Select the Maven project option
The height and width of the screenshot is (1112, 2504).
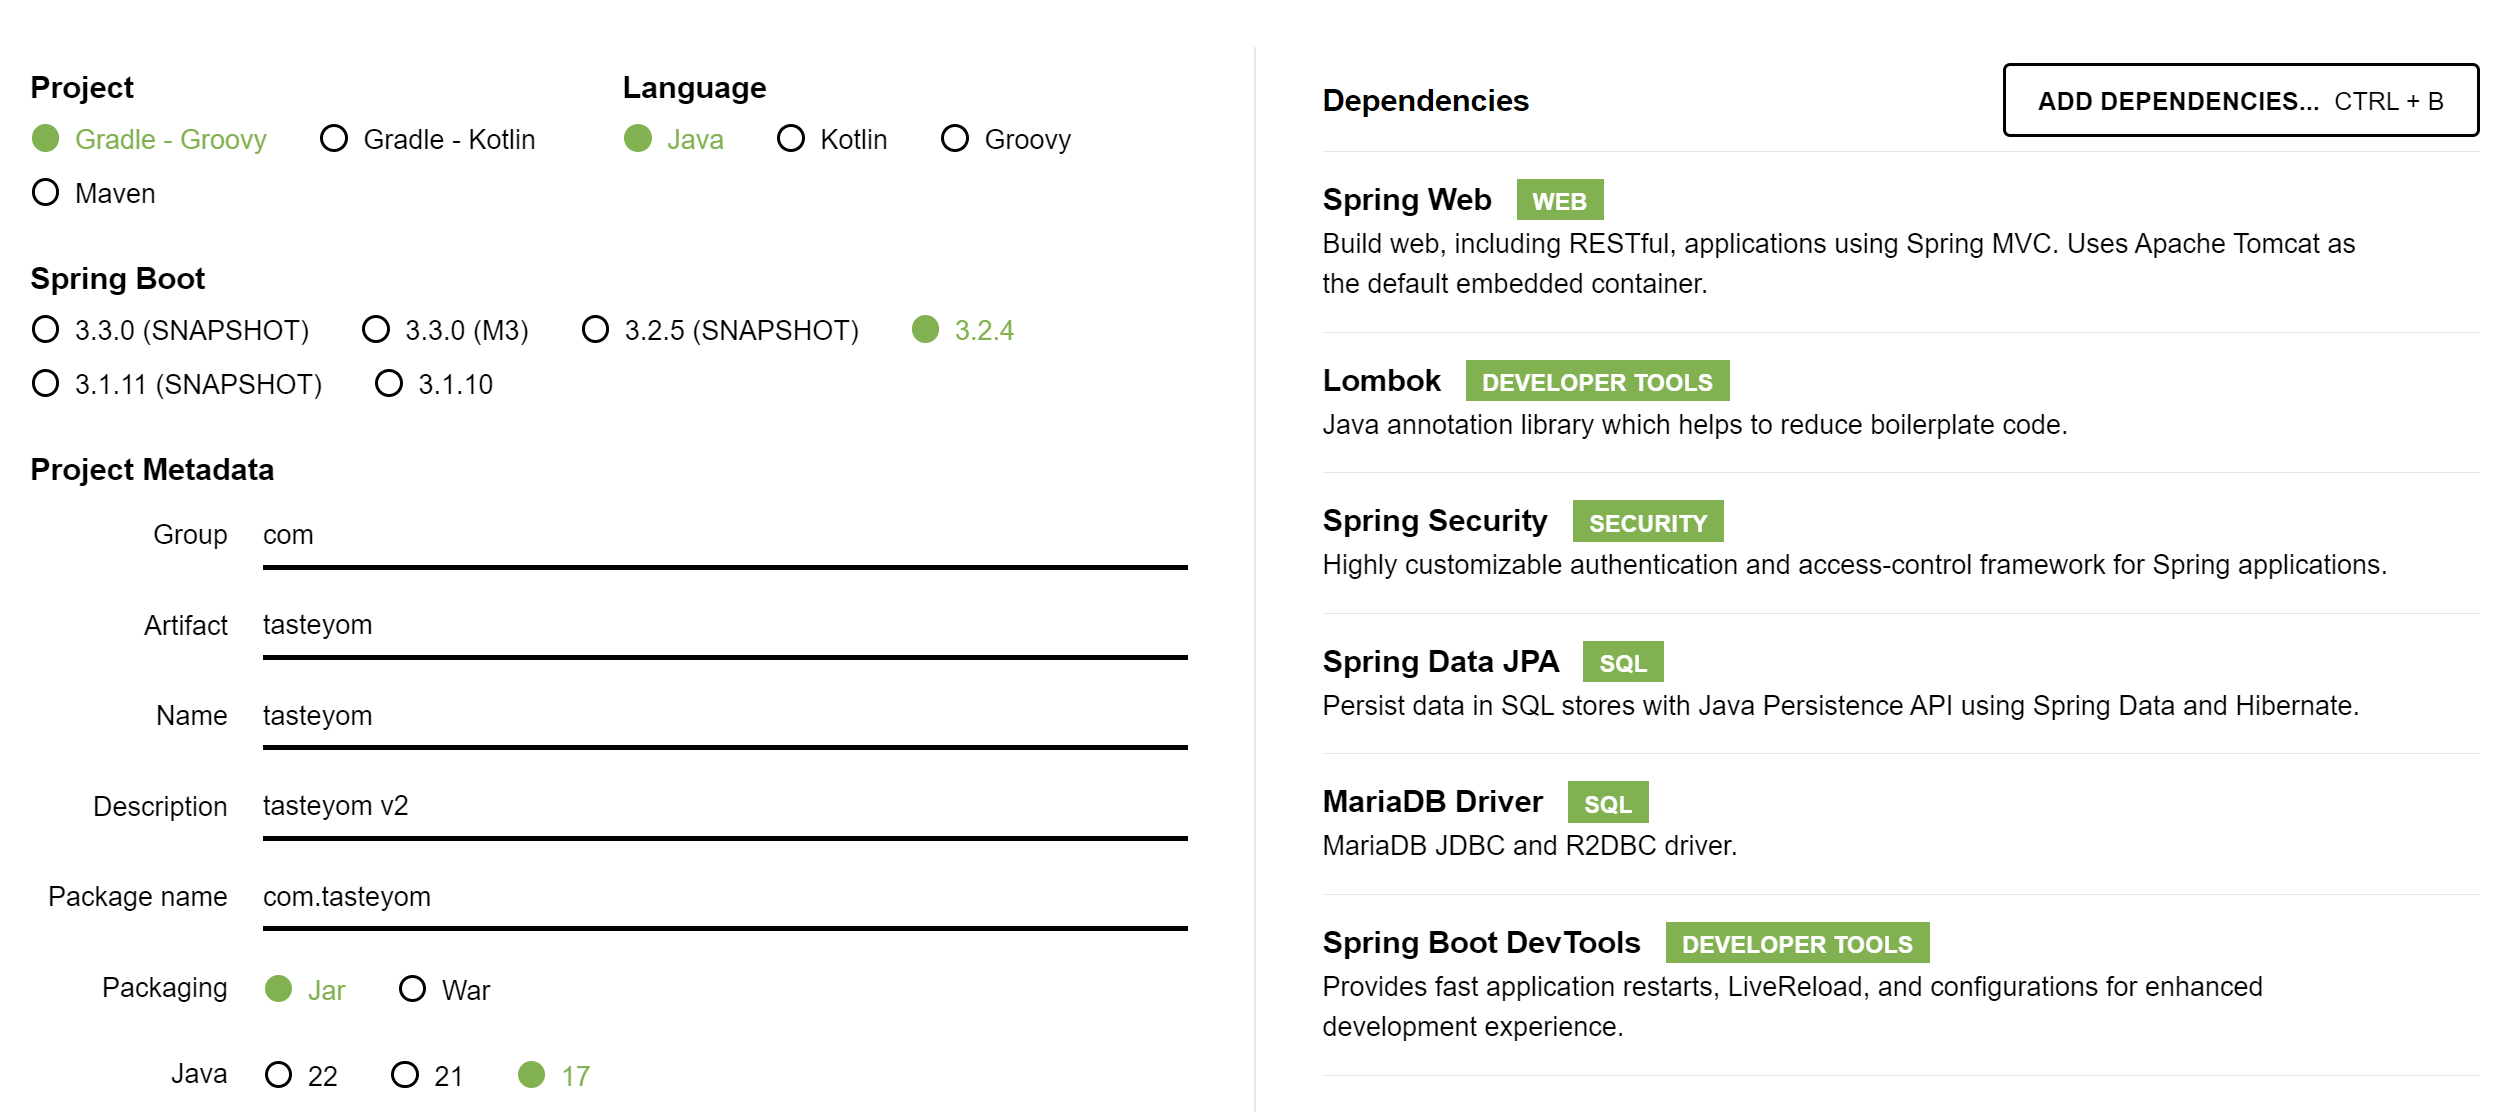pyautogui.click(x=93, y=193)
